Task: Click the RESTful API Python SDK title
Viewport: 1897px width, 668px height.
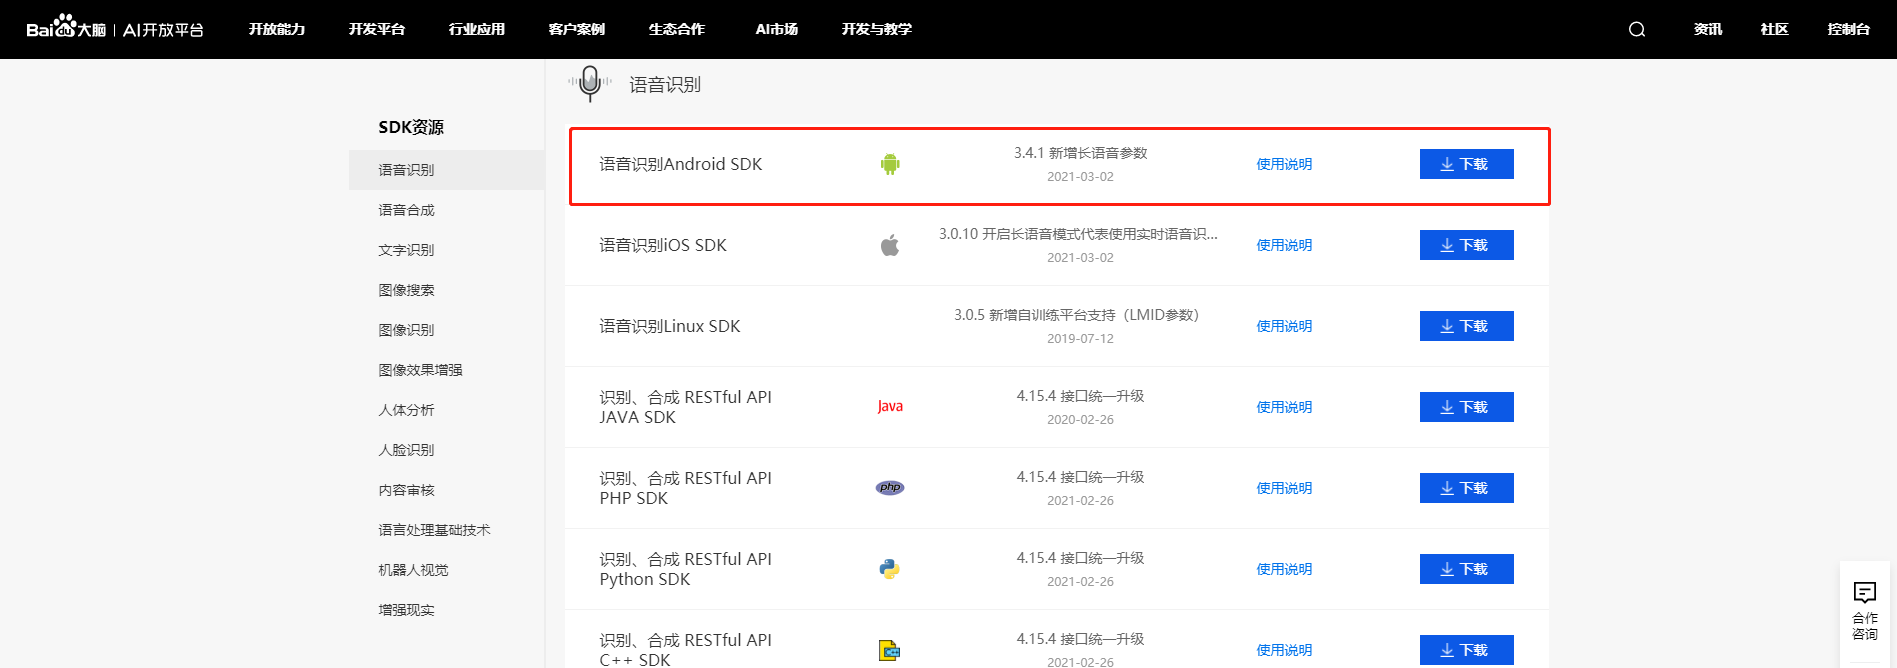Action: coord(686,569)
